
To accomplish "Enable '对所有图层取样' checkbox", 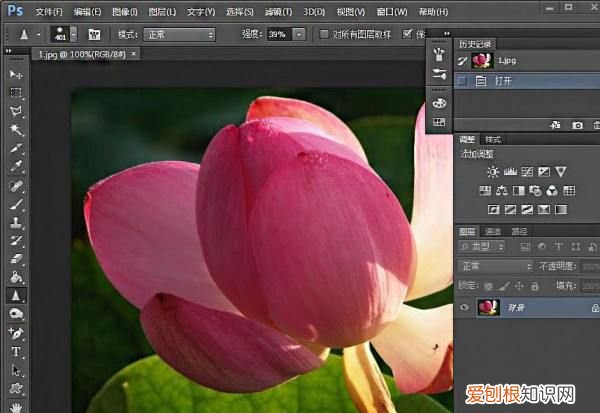I will 324,34.
